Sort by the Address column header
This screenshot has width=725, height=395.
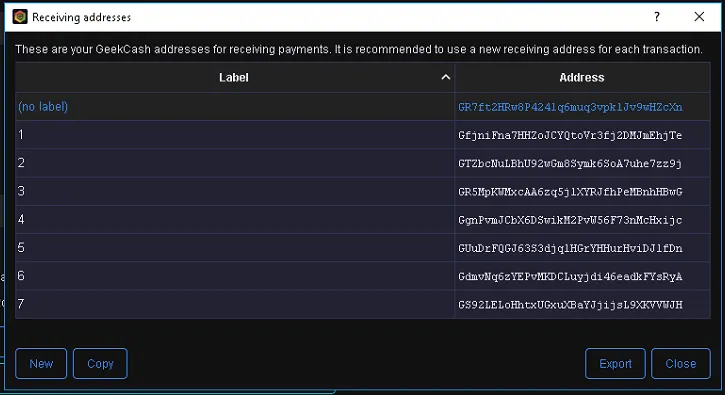tap(582, 78)
